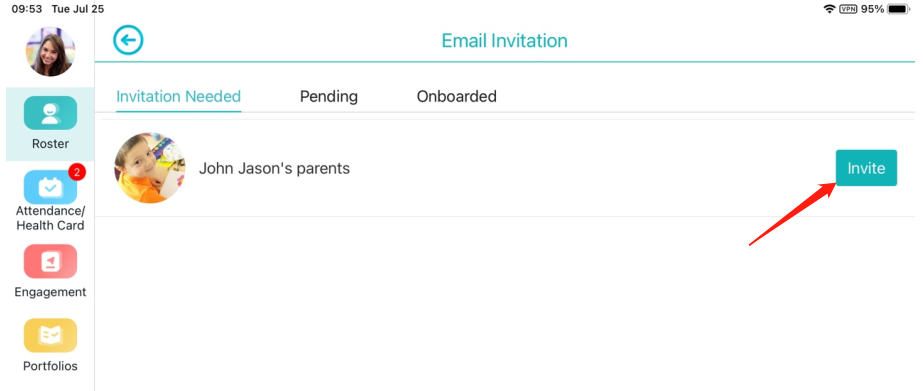The image size is (923, 391).
Task: Tap John Jason's child photo
Action: tap(150, 168)
